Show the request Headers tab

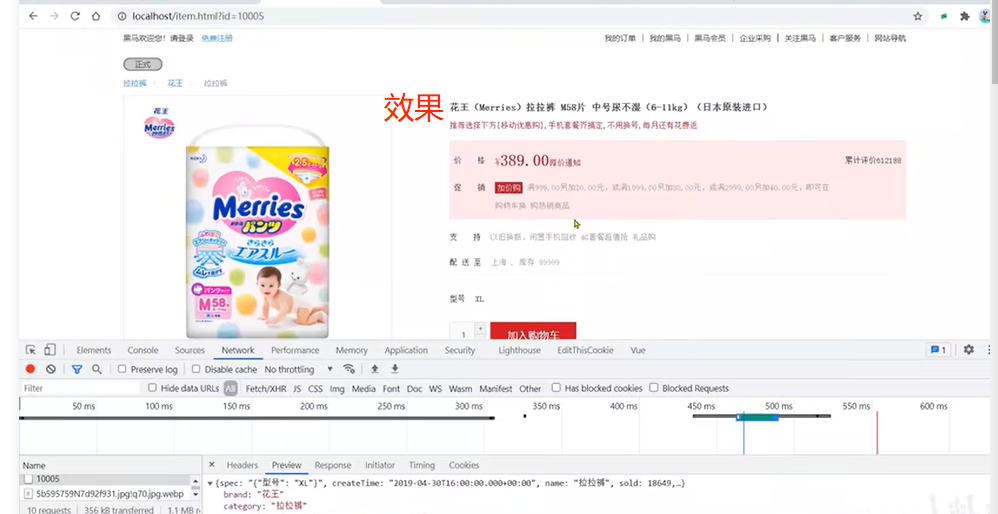[x=242, y=465]
